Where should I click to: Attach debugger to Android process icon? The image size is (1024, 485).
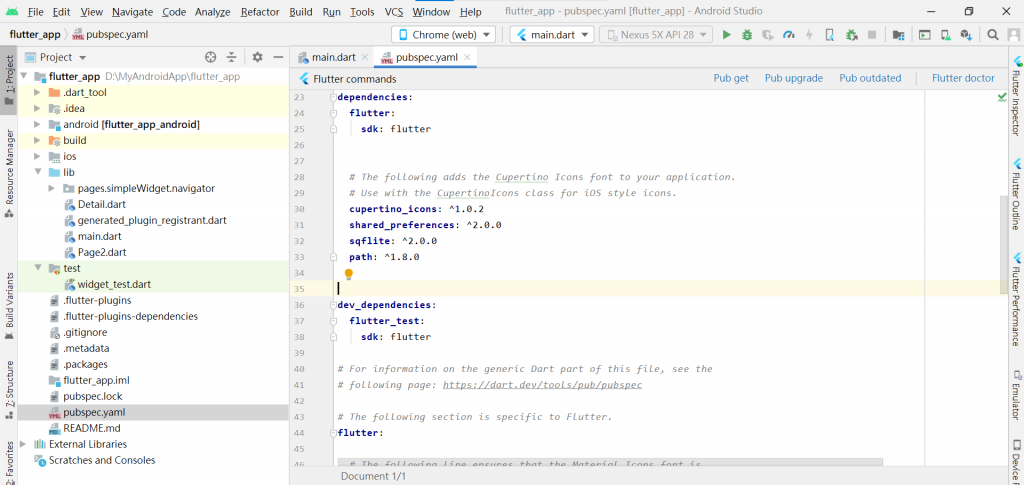851,35
